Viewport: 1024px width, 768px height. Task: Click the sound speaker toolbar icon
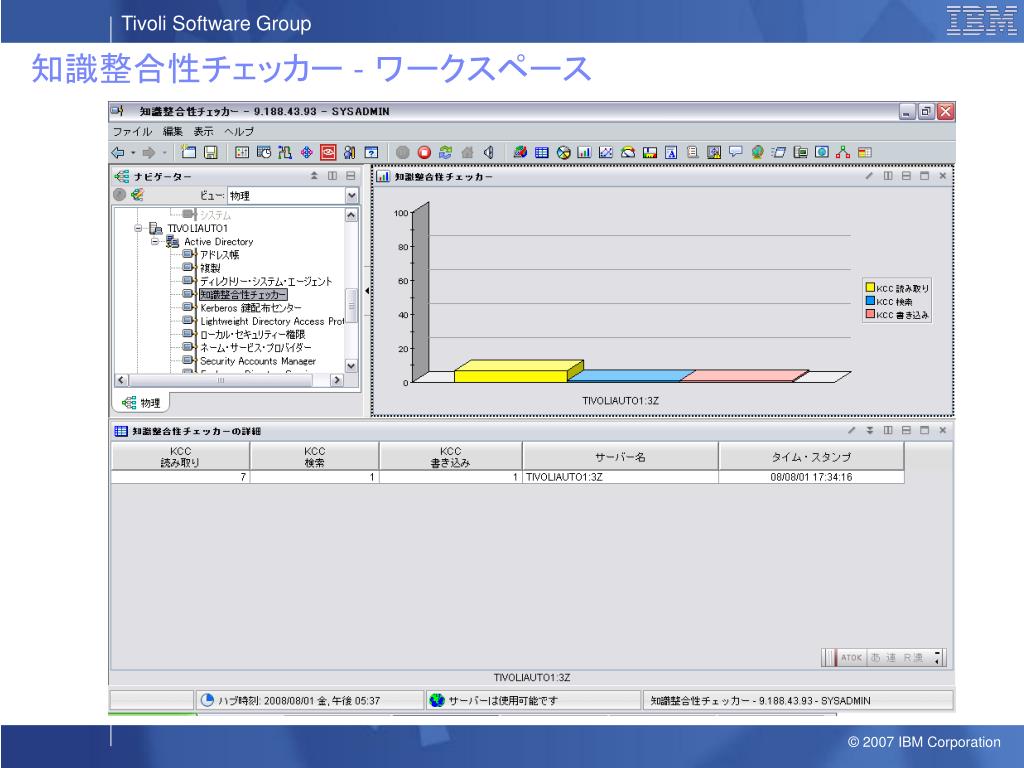coord(488,152)
